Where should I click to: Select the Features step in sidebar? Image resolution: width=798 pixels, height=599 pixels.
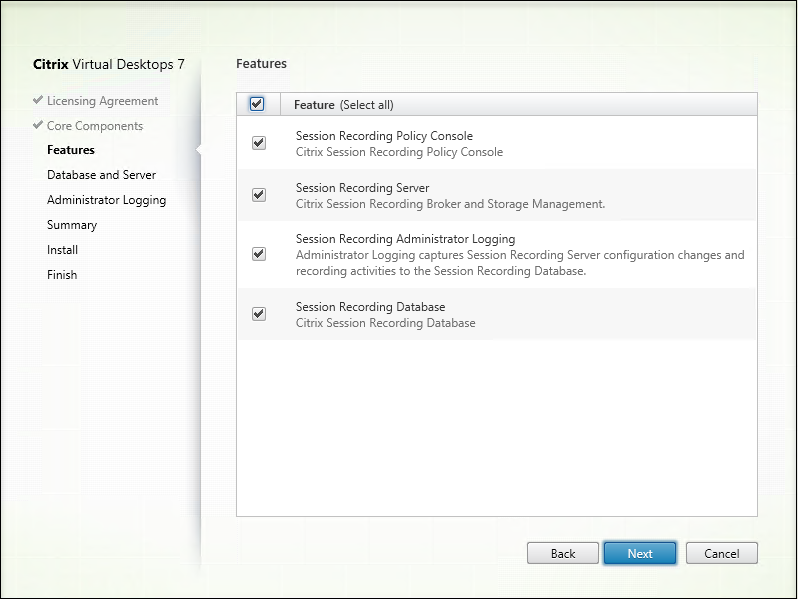[x=71, y=150]
